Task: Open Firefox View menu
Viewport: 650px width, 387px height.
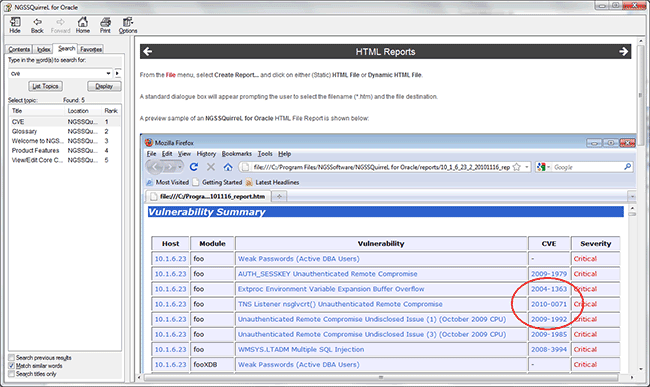Action: 184,154
